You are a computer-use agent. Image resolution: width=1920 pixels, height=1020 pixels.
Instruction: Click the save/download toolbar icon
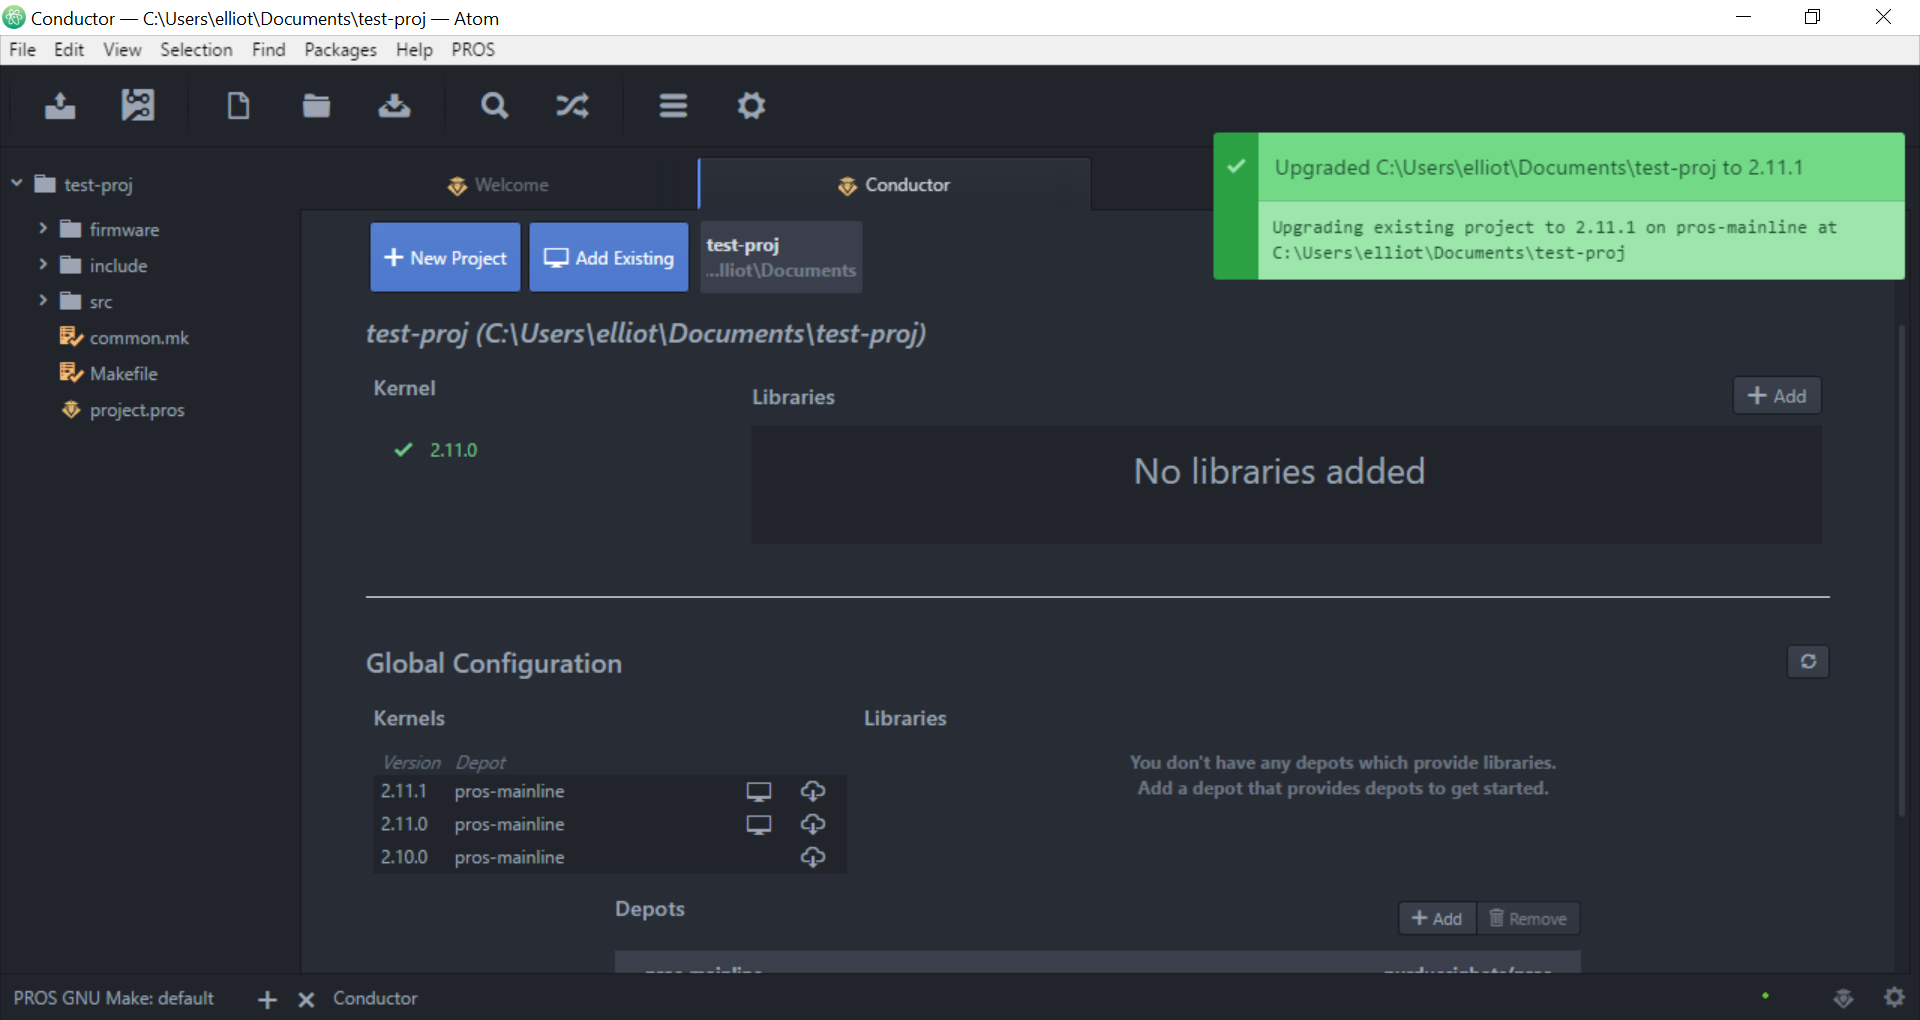(394, 106)
